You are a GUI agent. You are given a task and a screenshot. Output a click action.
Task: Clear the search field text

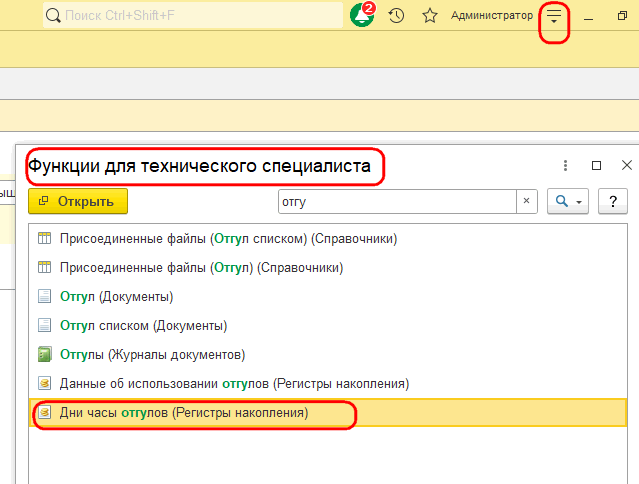pyautogui.click(x=527, y=201)
